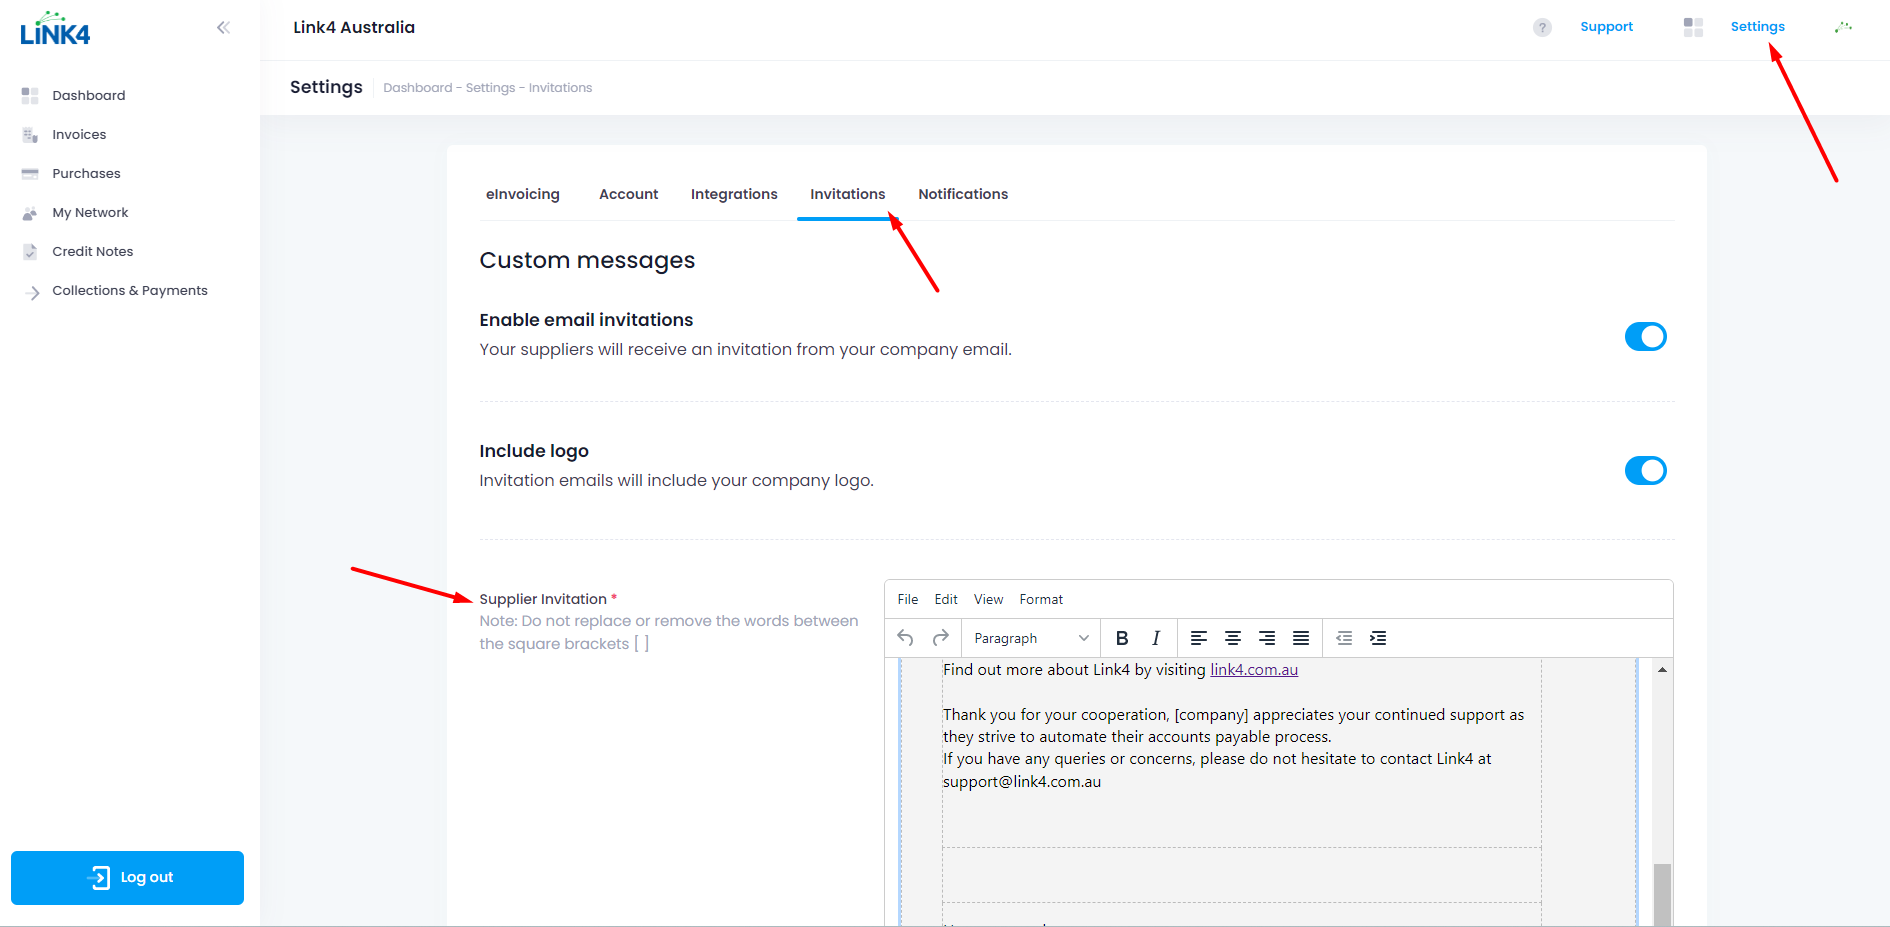
Task: Open the editor Format menu
Action: (x=1041, y=599)
